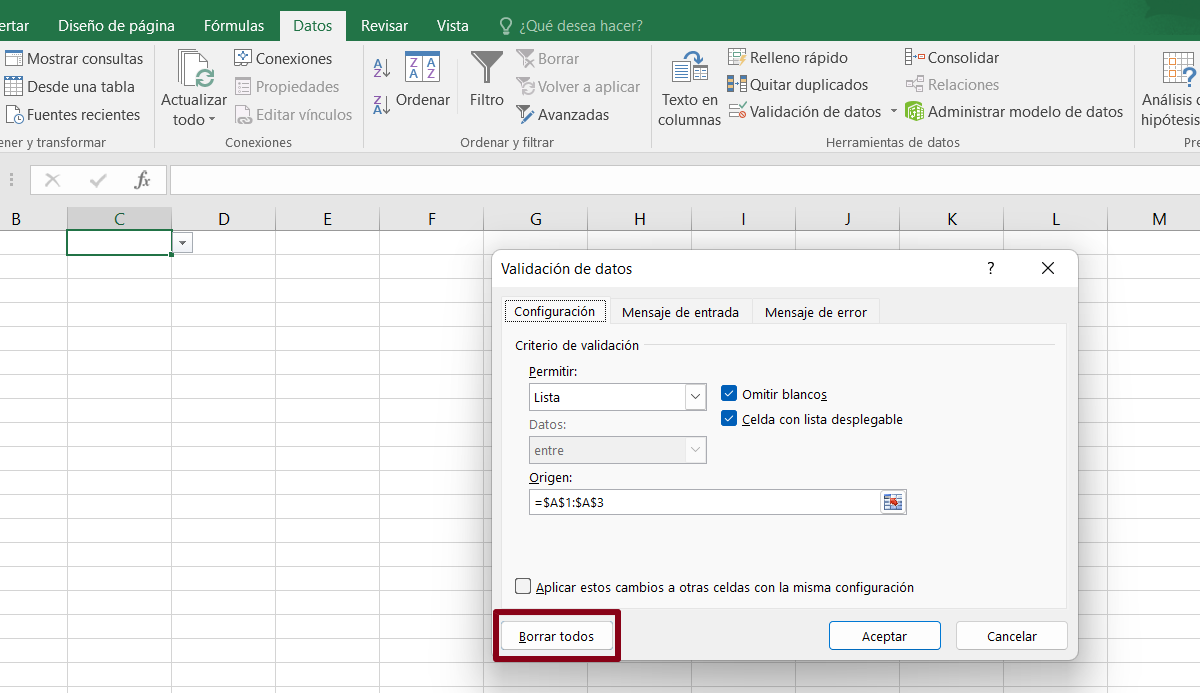Click the Propiedades ribbon item
The image size is (1200, 693).
286,87
